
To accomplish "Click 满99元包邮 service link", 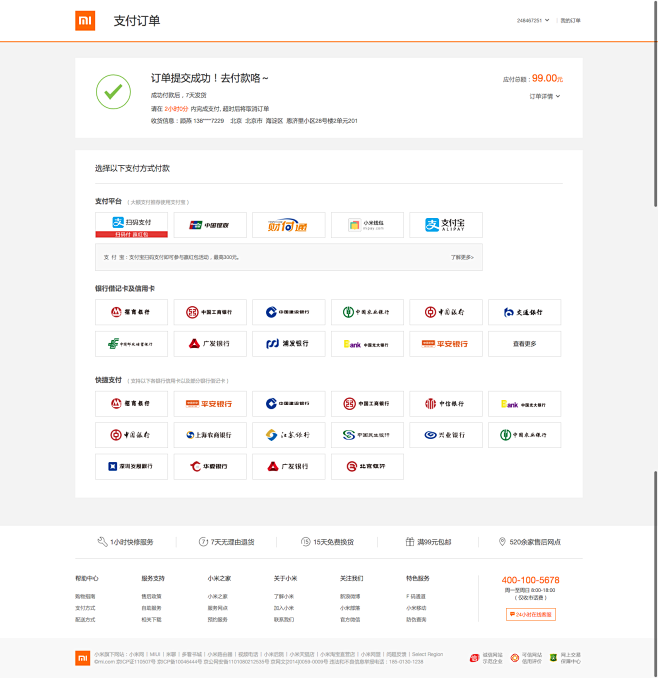I will pos(428,542).
